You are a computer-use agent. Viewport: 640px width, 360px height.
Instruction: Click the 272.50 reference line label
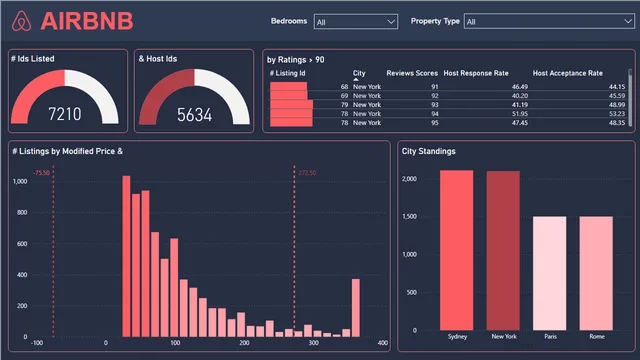pos(307,173)
